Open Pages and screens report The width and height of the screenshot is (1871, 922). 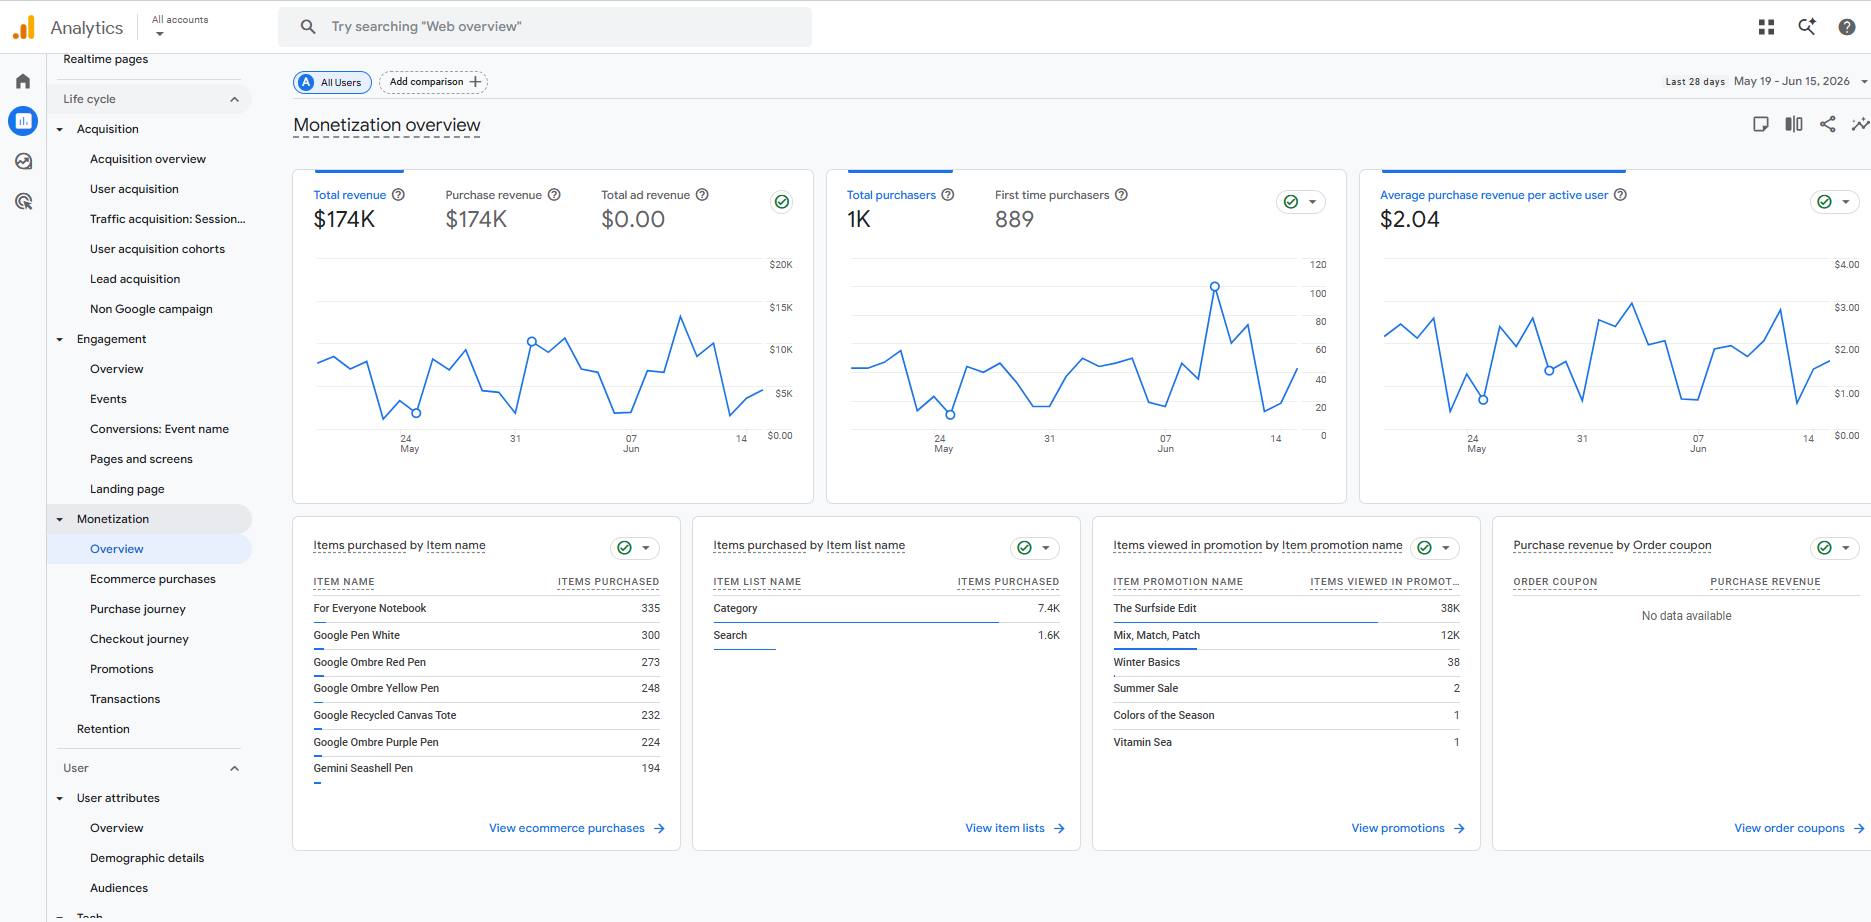[141, 459]
